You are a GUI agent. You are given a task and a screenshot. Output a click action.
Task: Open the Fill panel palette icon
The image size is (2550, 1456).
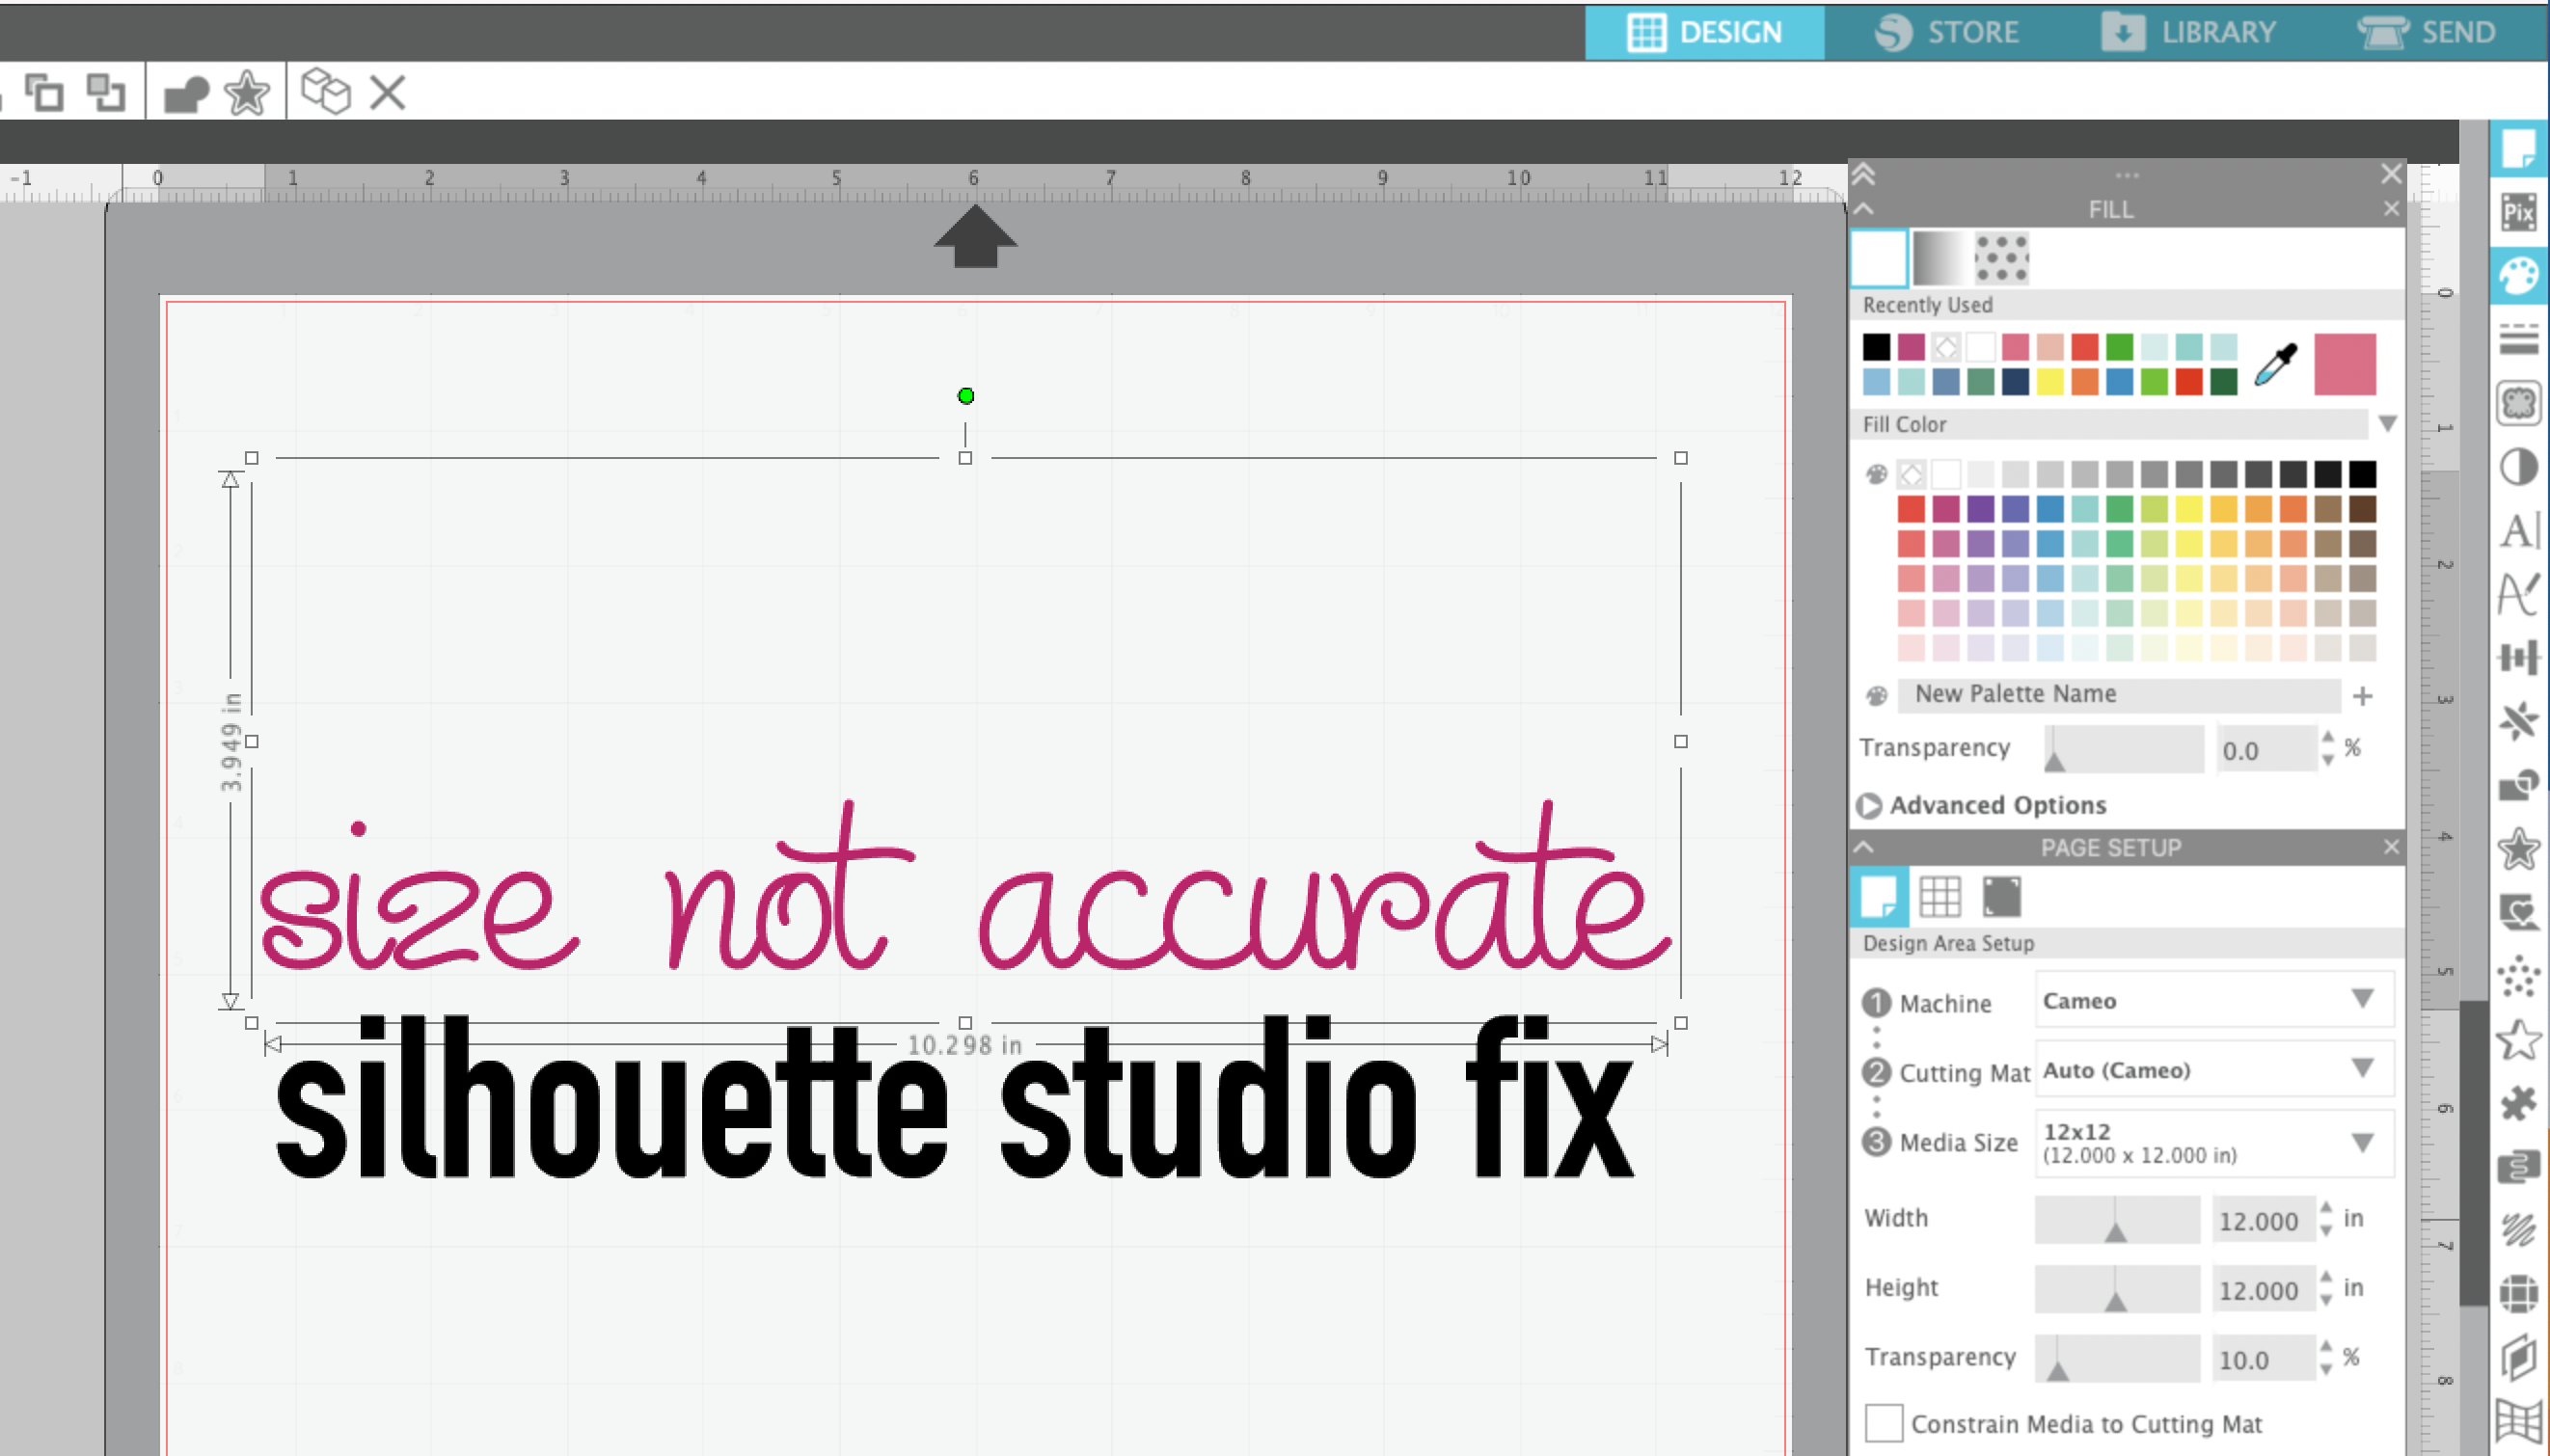pyautogui.click(x=2521, y=271)
